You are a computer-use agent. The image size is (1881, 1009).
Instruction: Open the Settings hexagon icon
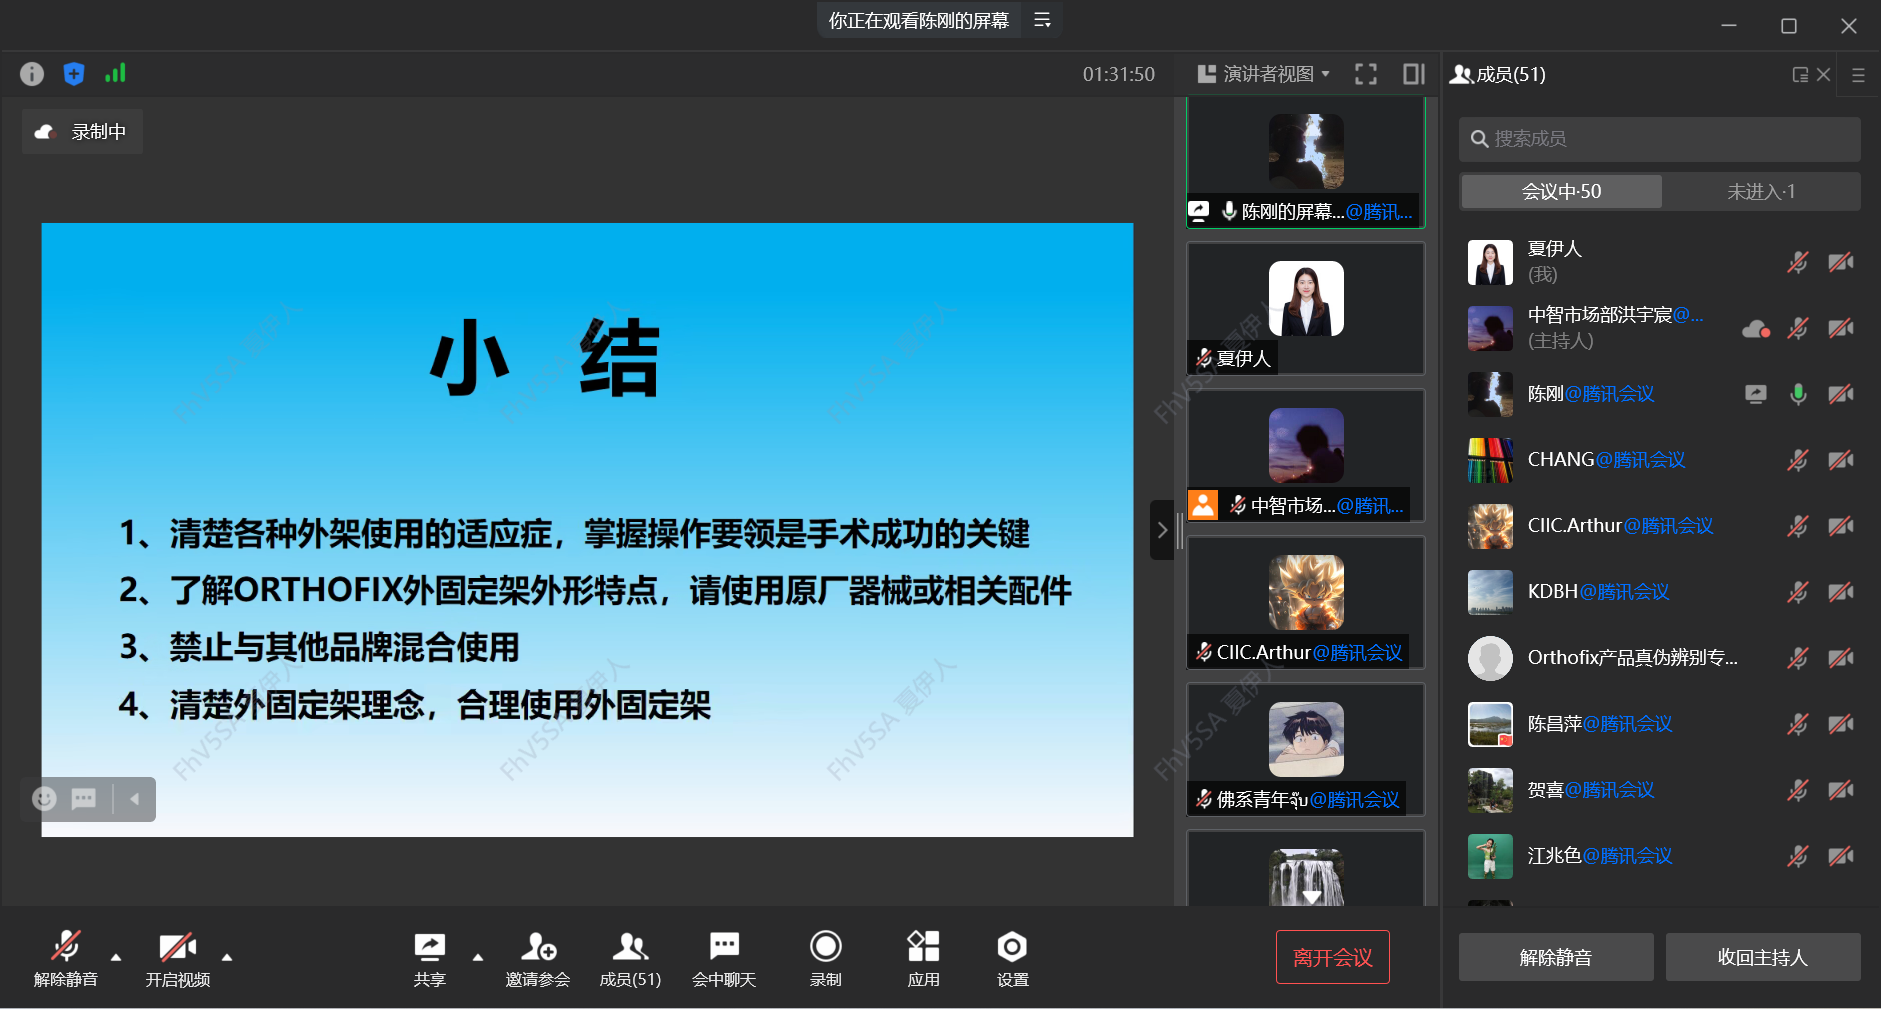click(1012, 958)
